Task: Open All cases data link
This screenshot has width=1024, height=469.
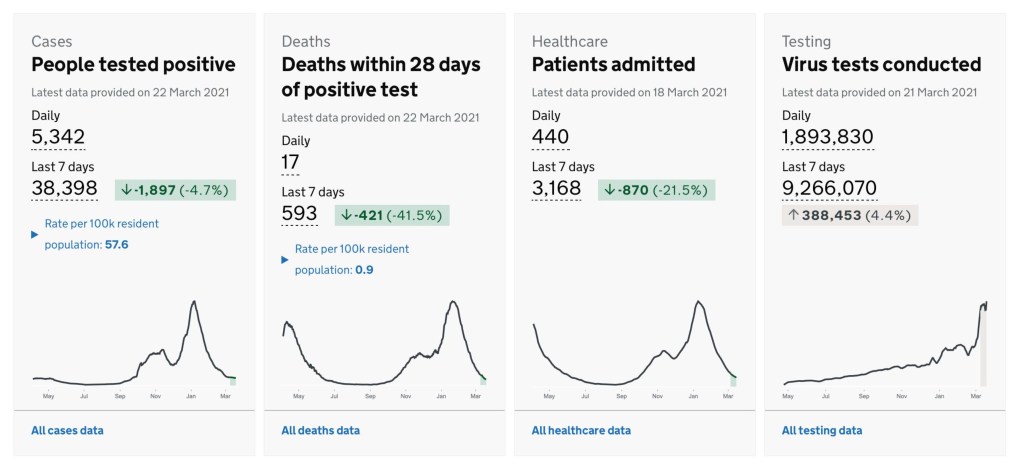Action: 67,431
